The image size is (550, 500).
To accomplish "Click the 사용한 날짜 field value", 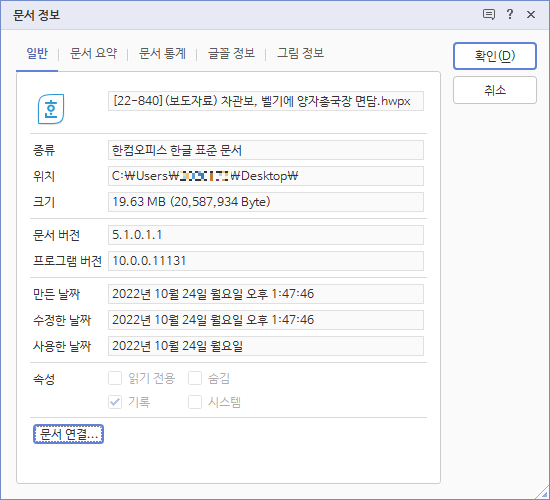I will [266, 346].
